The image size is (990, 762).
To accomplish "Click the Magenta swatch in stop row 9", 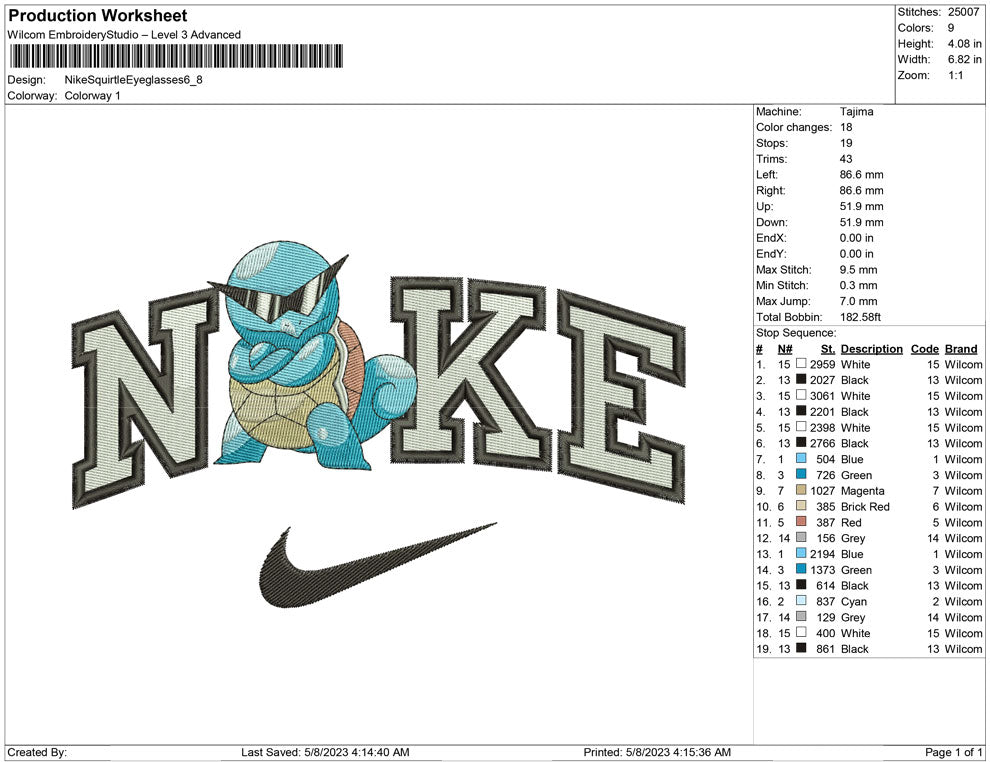I will (801, 490).
